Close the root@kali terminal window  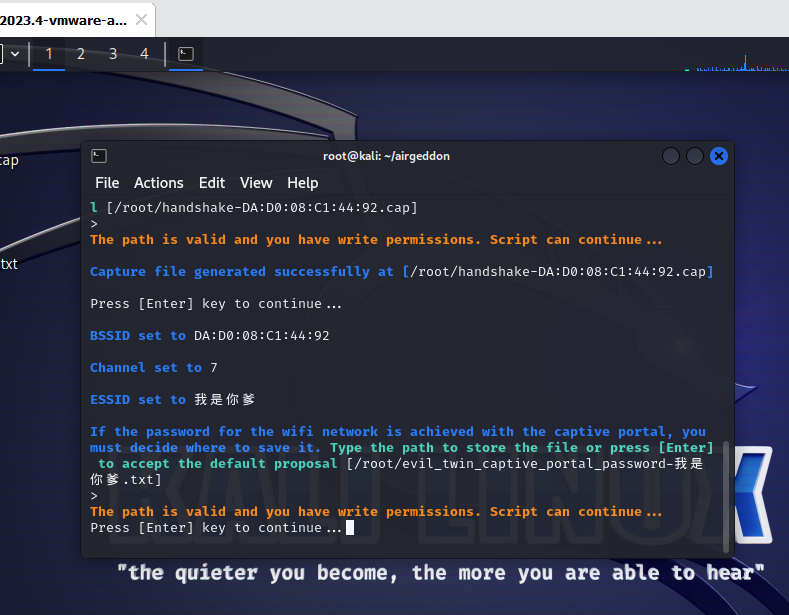pyautogui.click(x=718, y=156)
